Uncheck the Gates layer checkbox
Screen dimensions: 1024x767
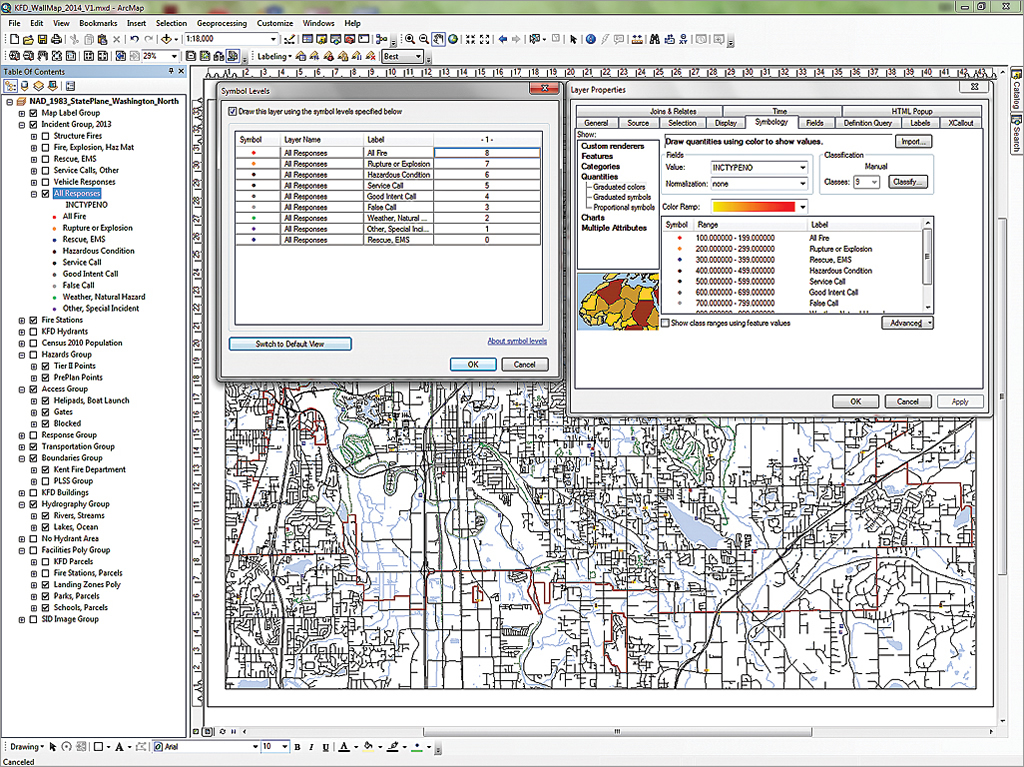coord(45,412)
